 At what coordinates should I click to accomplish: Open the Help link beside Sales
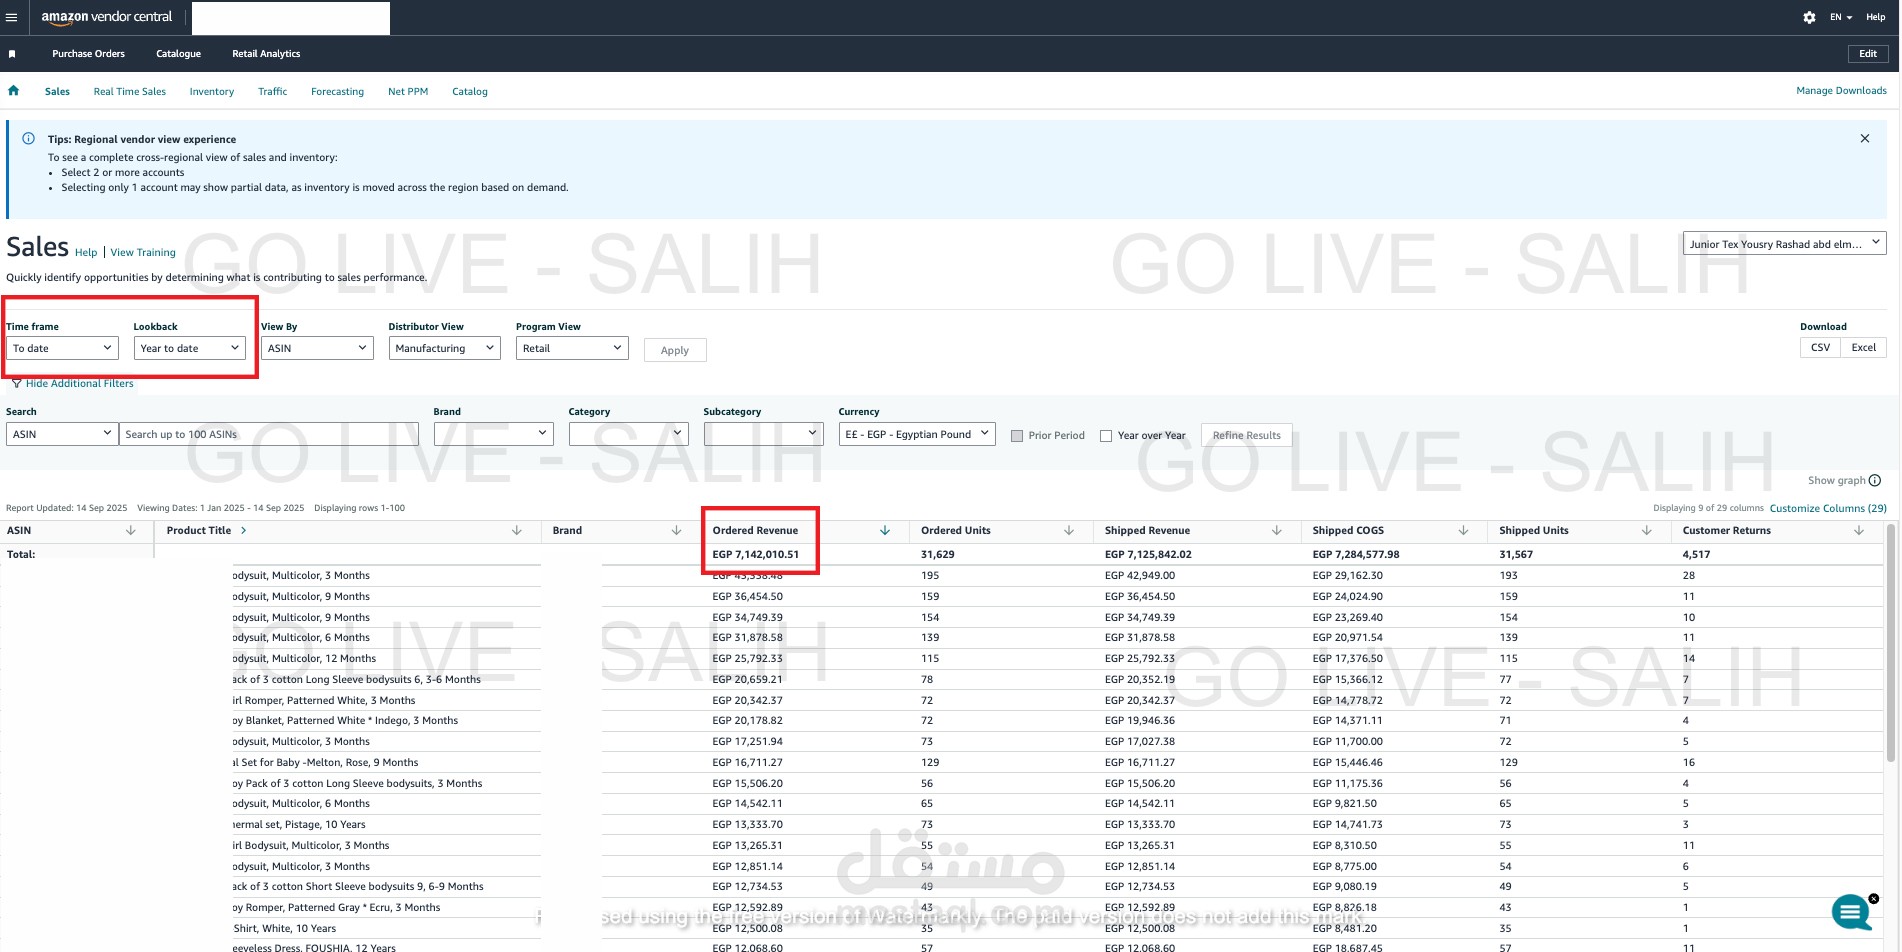pyautogui.click(x=86, y=253)
